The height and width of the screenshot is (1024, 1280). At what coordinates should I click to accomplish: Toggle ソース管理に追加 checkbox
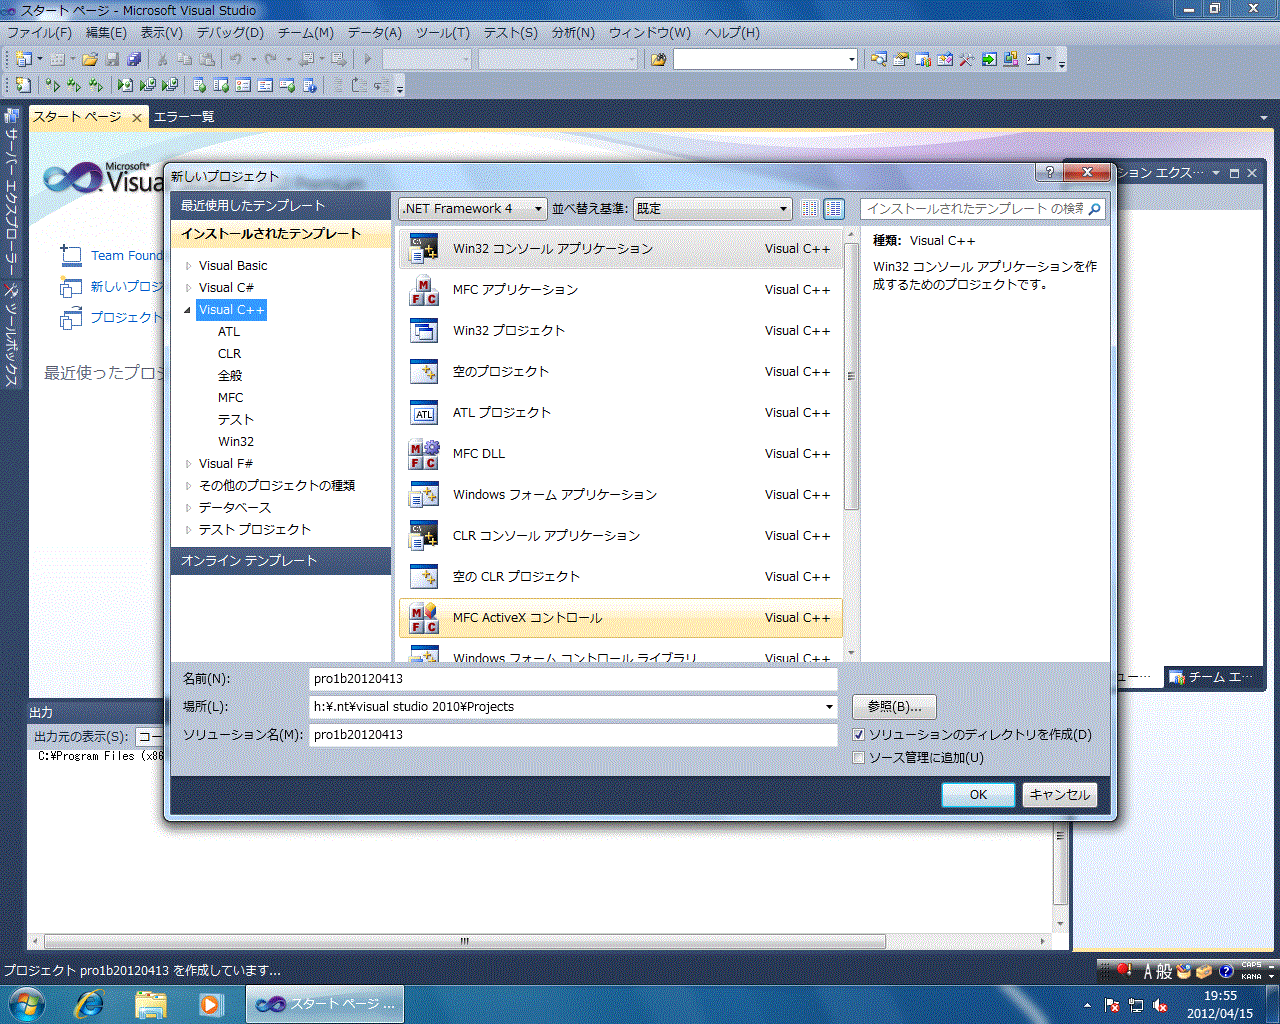pyautogui.click(x=858, y=757)
